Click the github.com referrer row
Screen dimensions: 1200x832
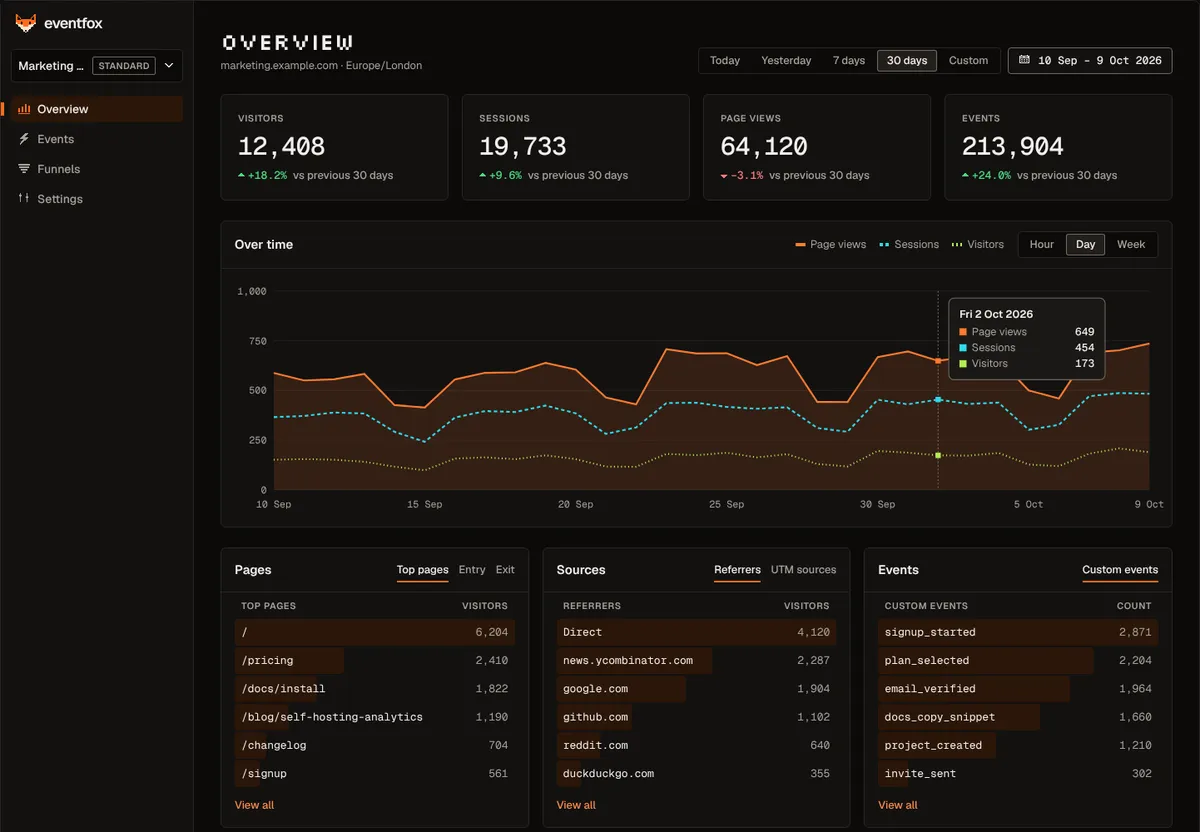coord(697,717)
